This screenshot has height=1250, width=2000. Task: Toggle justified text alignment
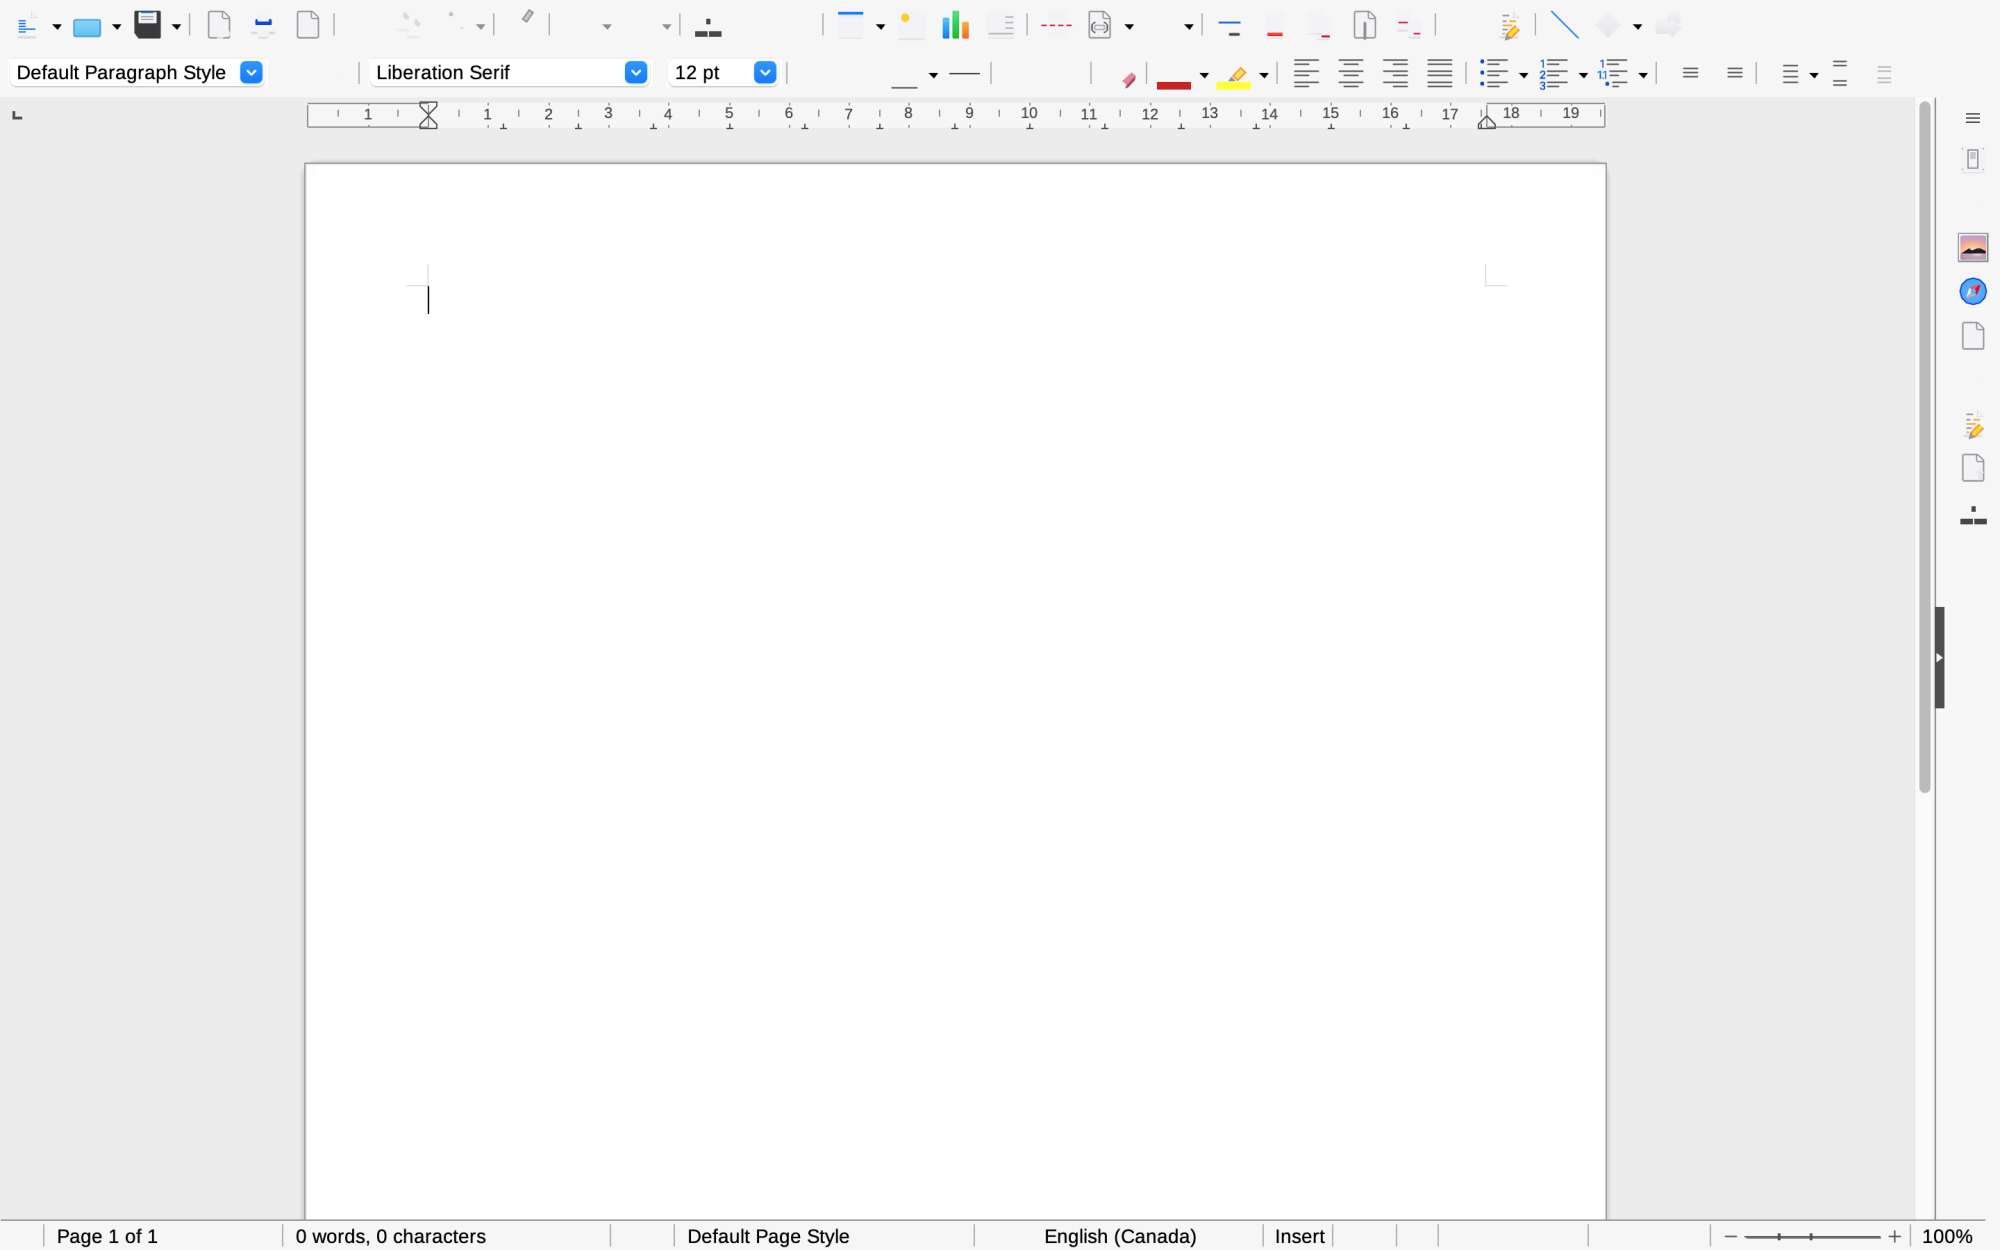pyautogui.click(x=1439, y=73)
